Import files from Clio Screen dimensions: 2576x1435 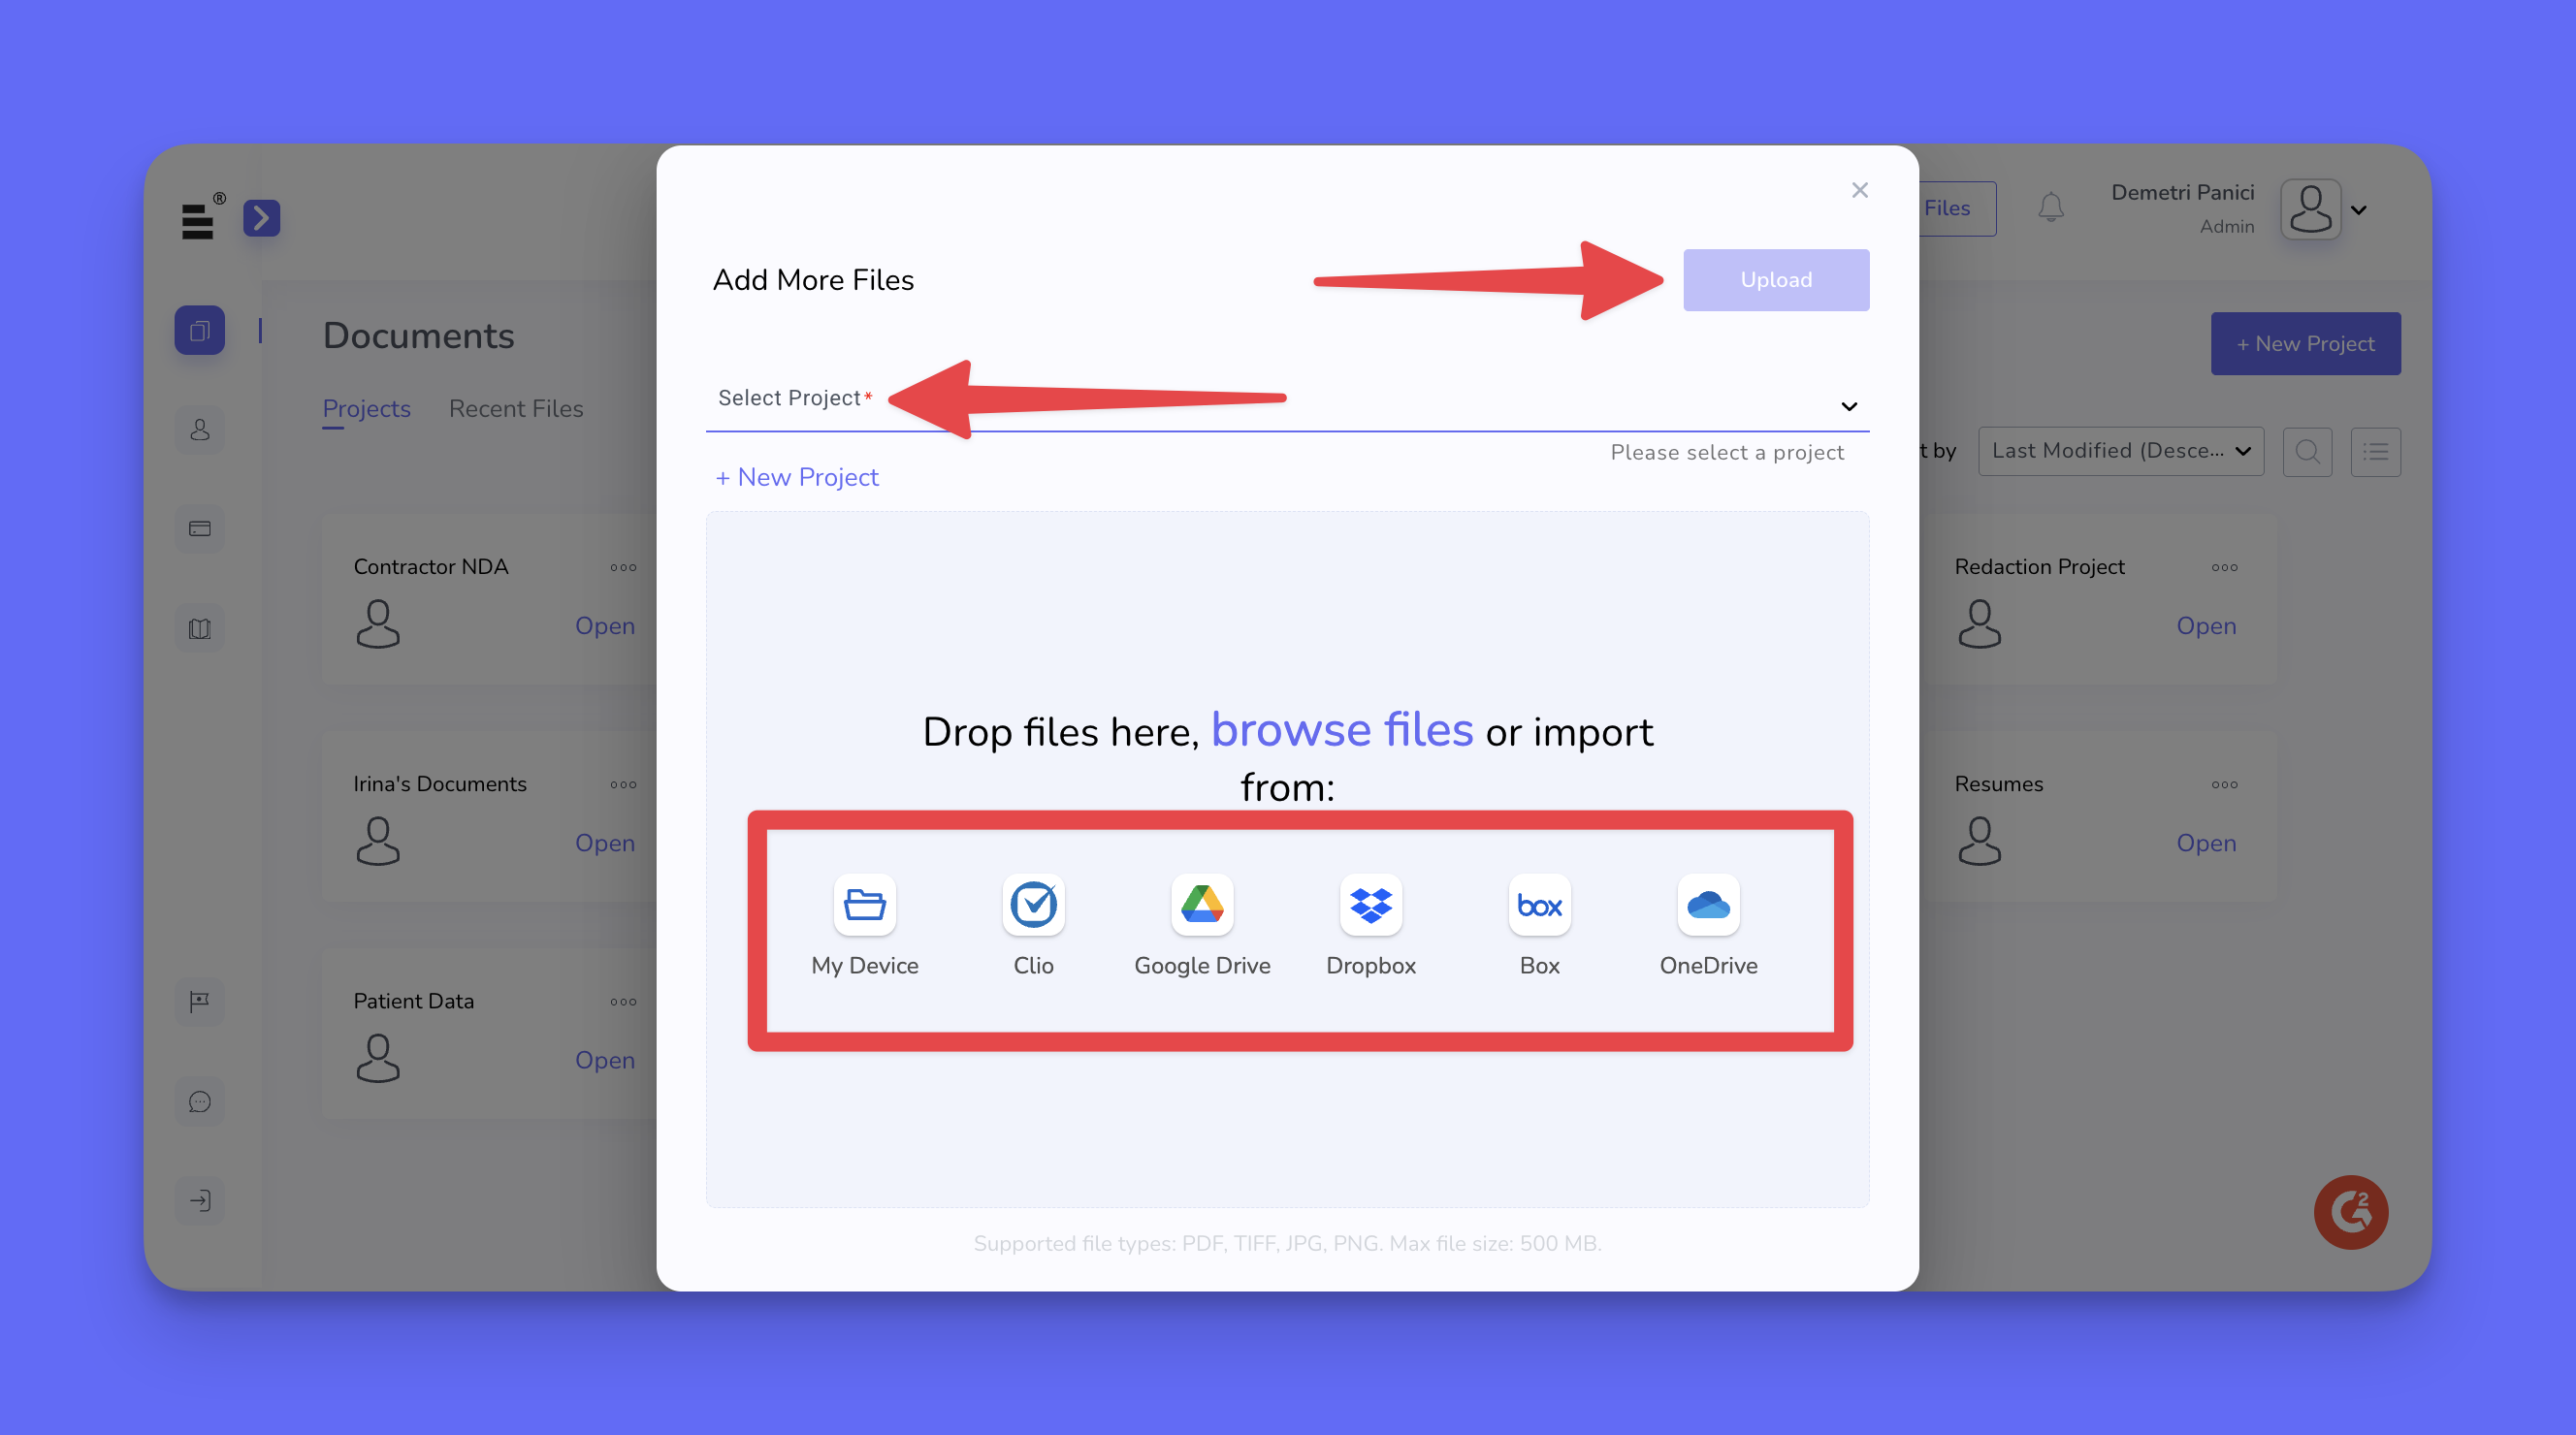tap(1033, 905)
